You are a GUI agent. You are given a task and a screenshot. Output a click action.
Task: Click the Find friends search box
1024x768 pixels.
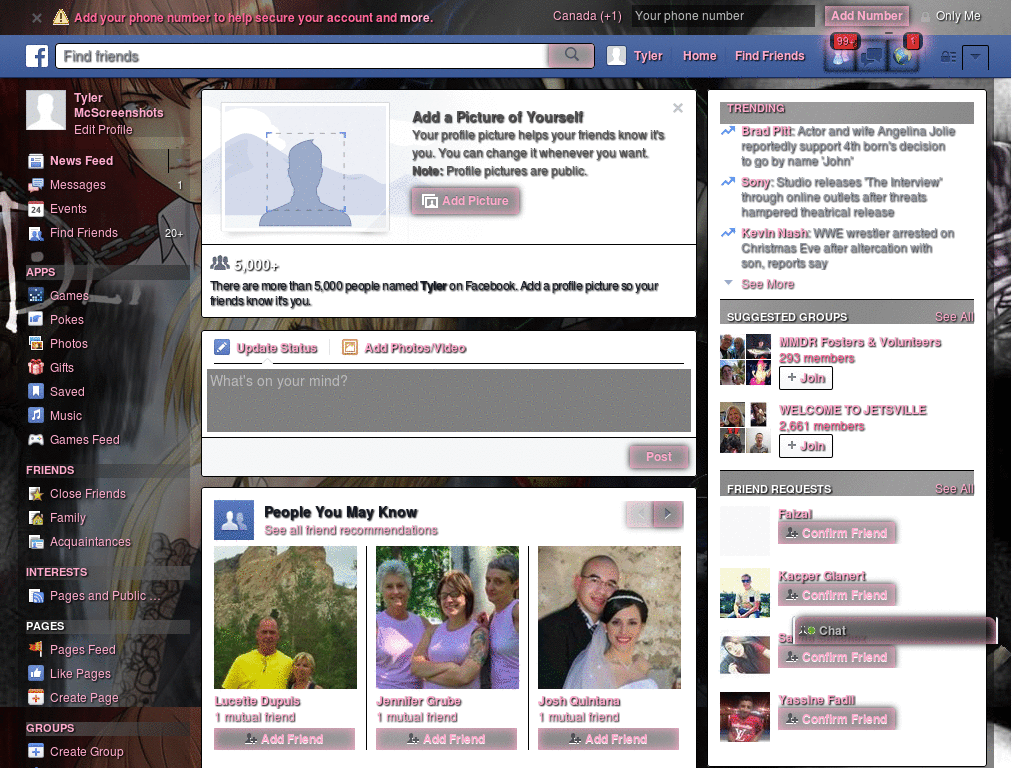tap(302, 56)
